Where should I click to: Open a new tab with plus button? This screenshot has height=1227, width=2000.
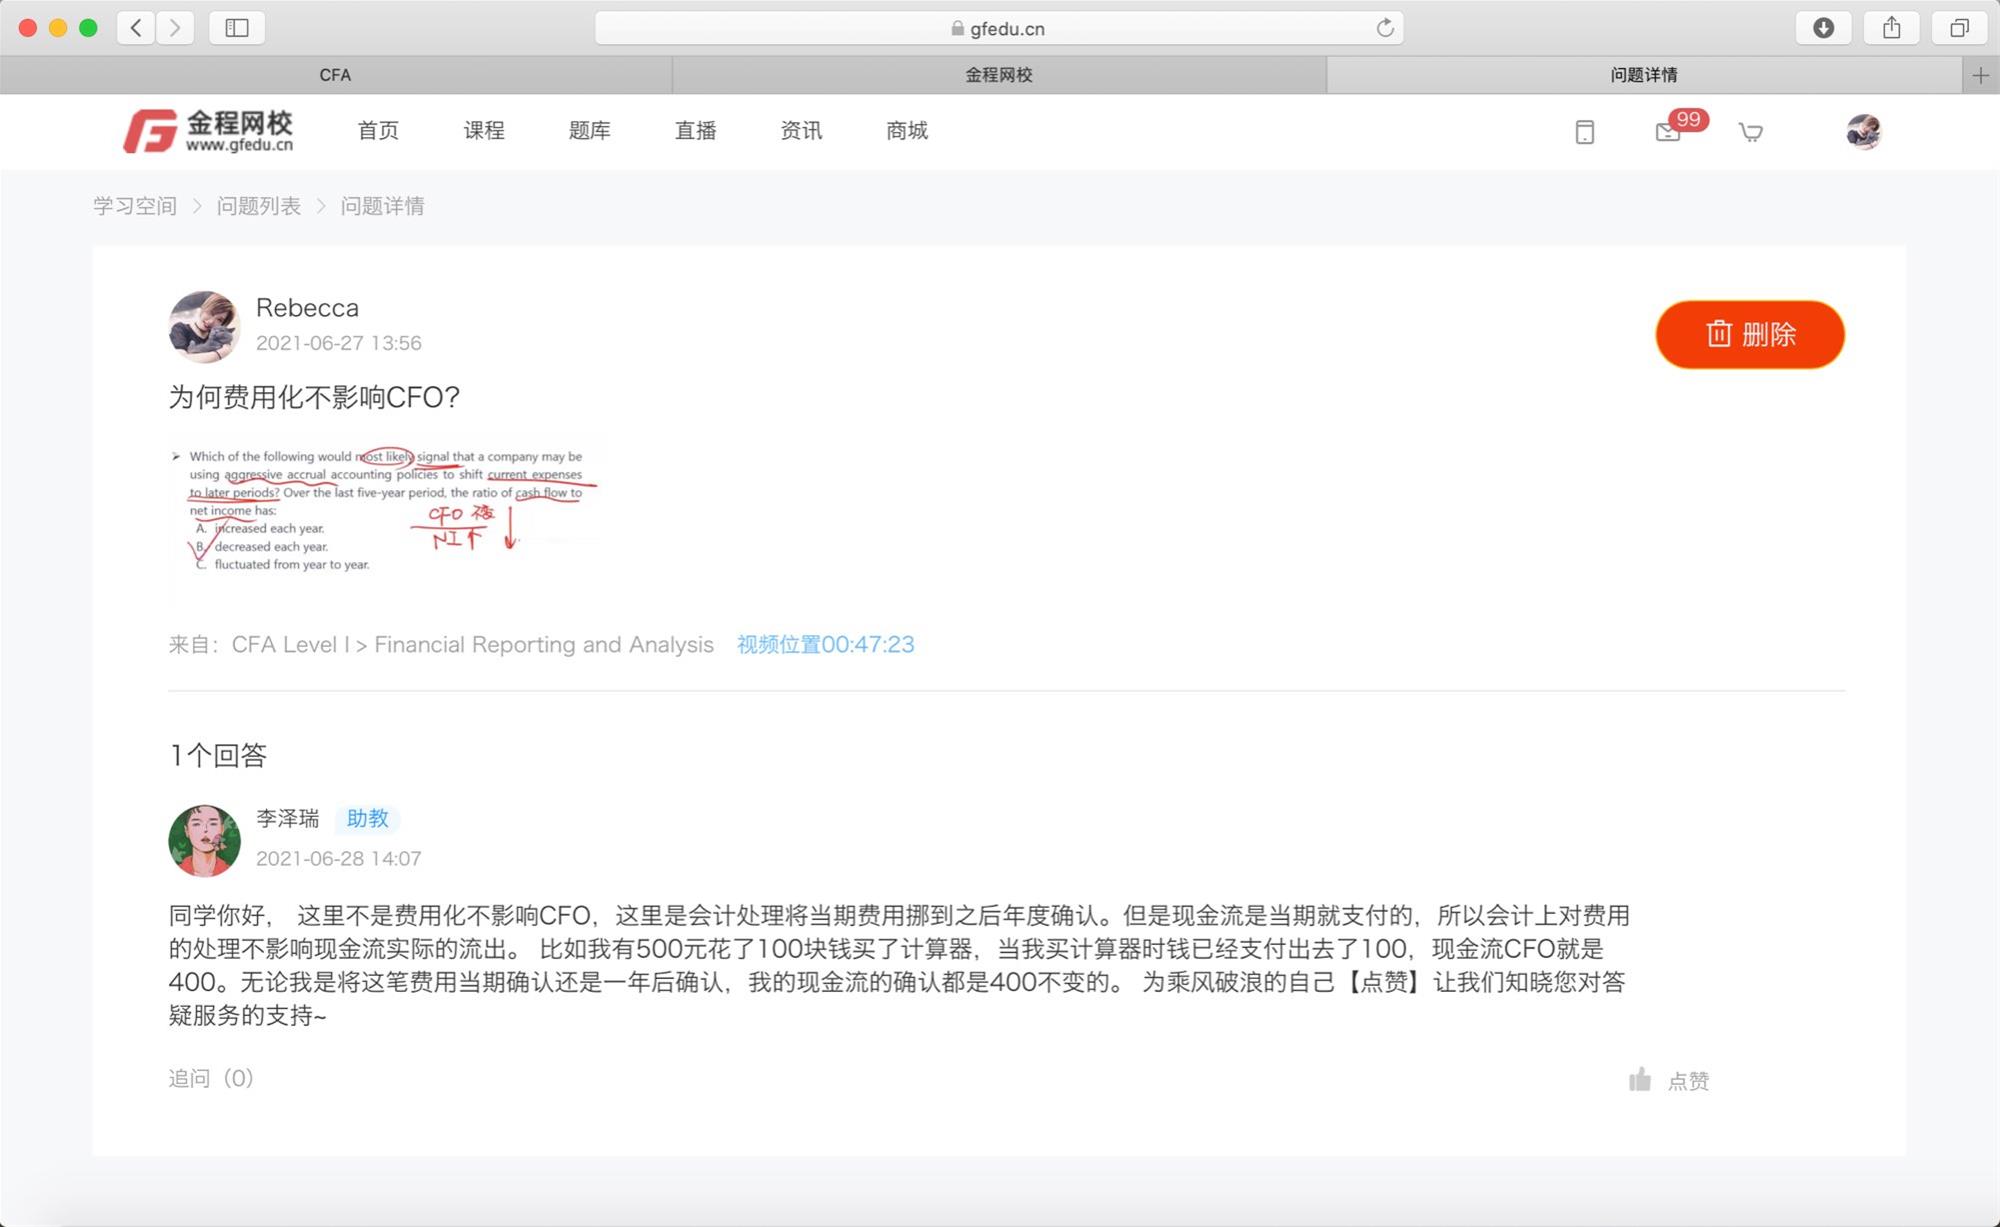(1980, 75)
